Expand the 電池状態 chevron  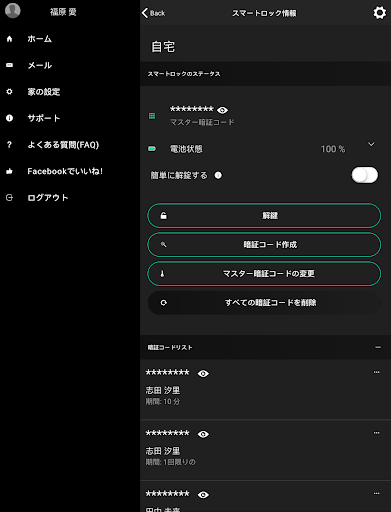click(371, 144)
